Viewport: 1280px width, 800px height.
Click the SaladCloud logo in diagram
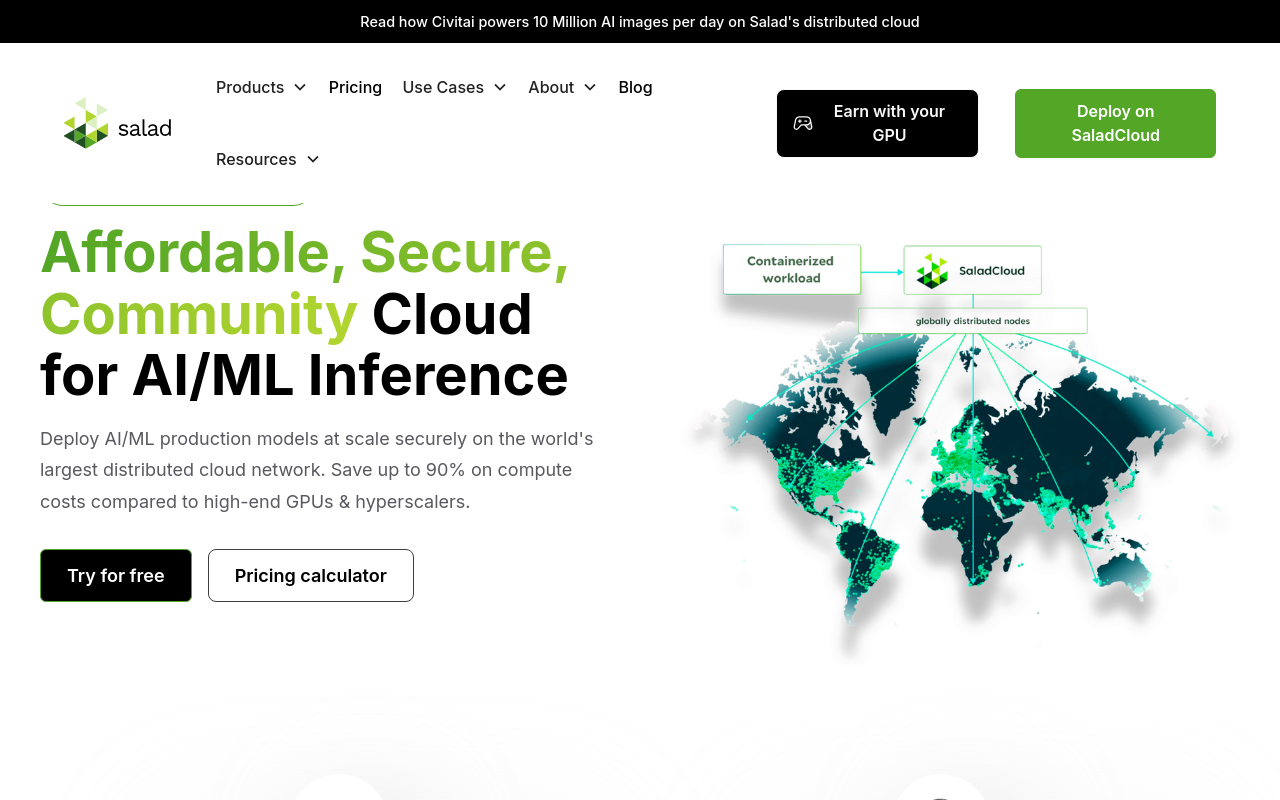coord(932,271)
